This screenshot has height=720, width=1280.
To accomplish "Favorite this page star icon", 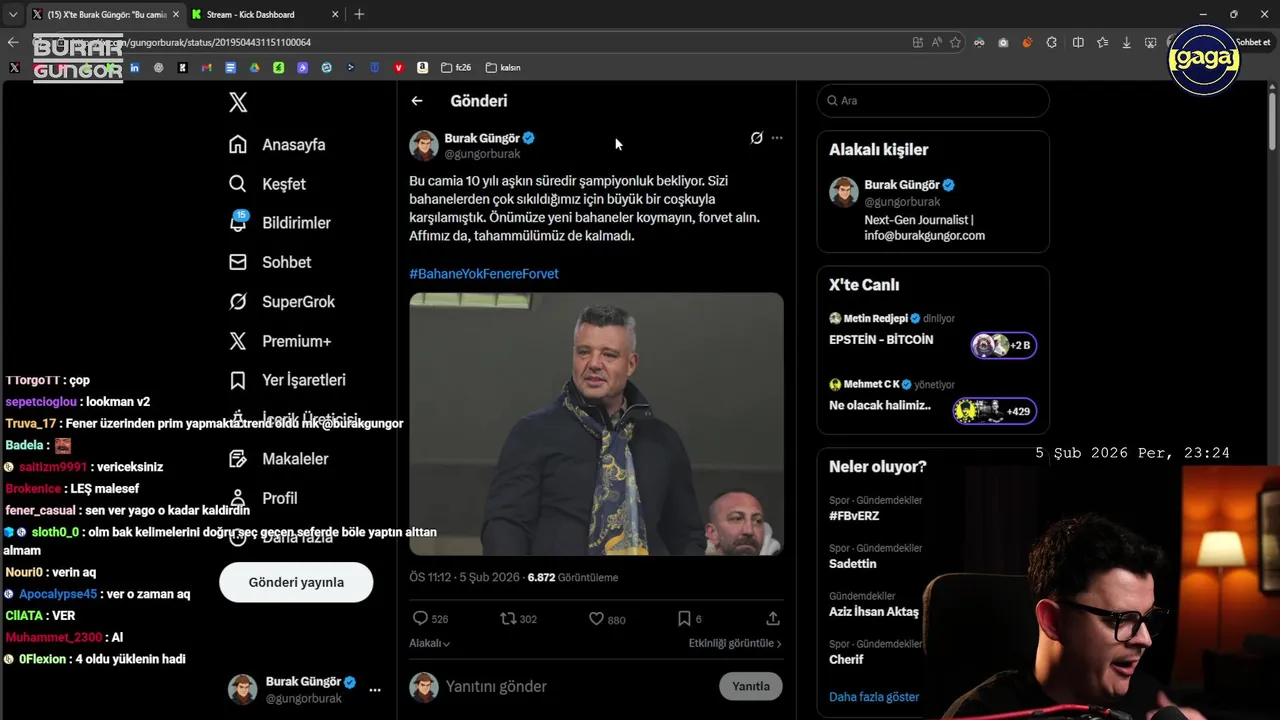I will (955, 42).
